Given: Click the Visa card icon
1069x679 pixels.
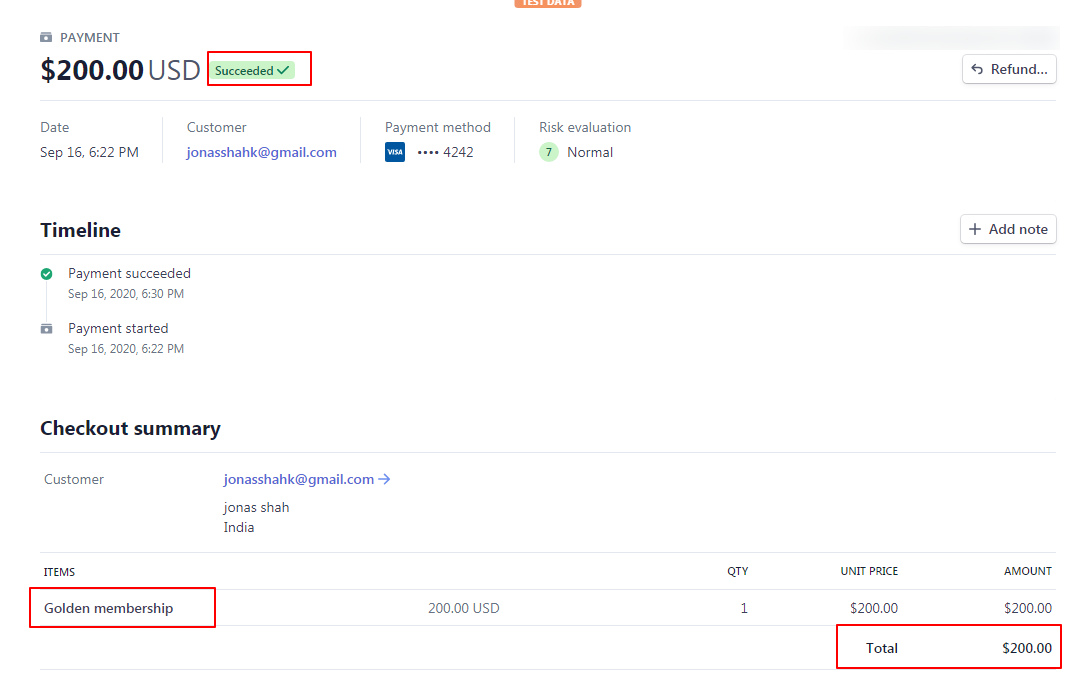Looking at the screenshot, I should [x=395, y=152].
